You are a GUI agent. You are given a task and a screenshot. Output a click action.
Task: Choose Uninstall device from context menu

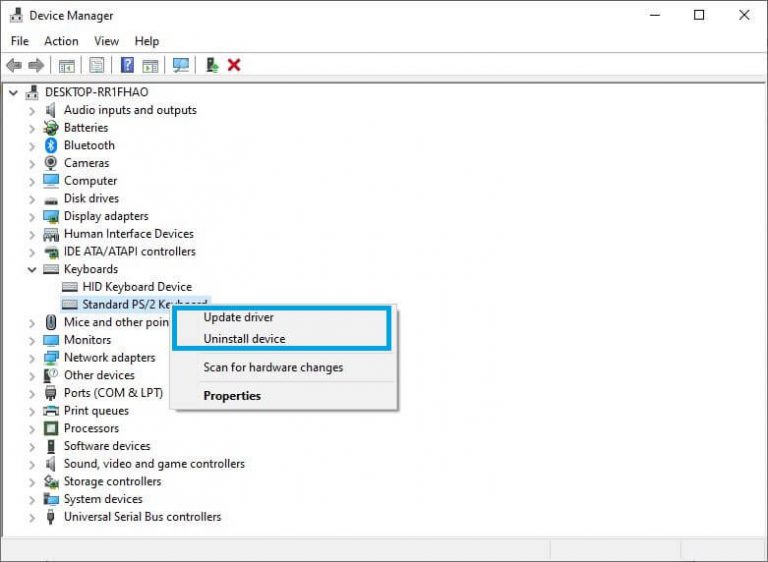[244, 339]
